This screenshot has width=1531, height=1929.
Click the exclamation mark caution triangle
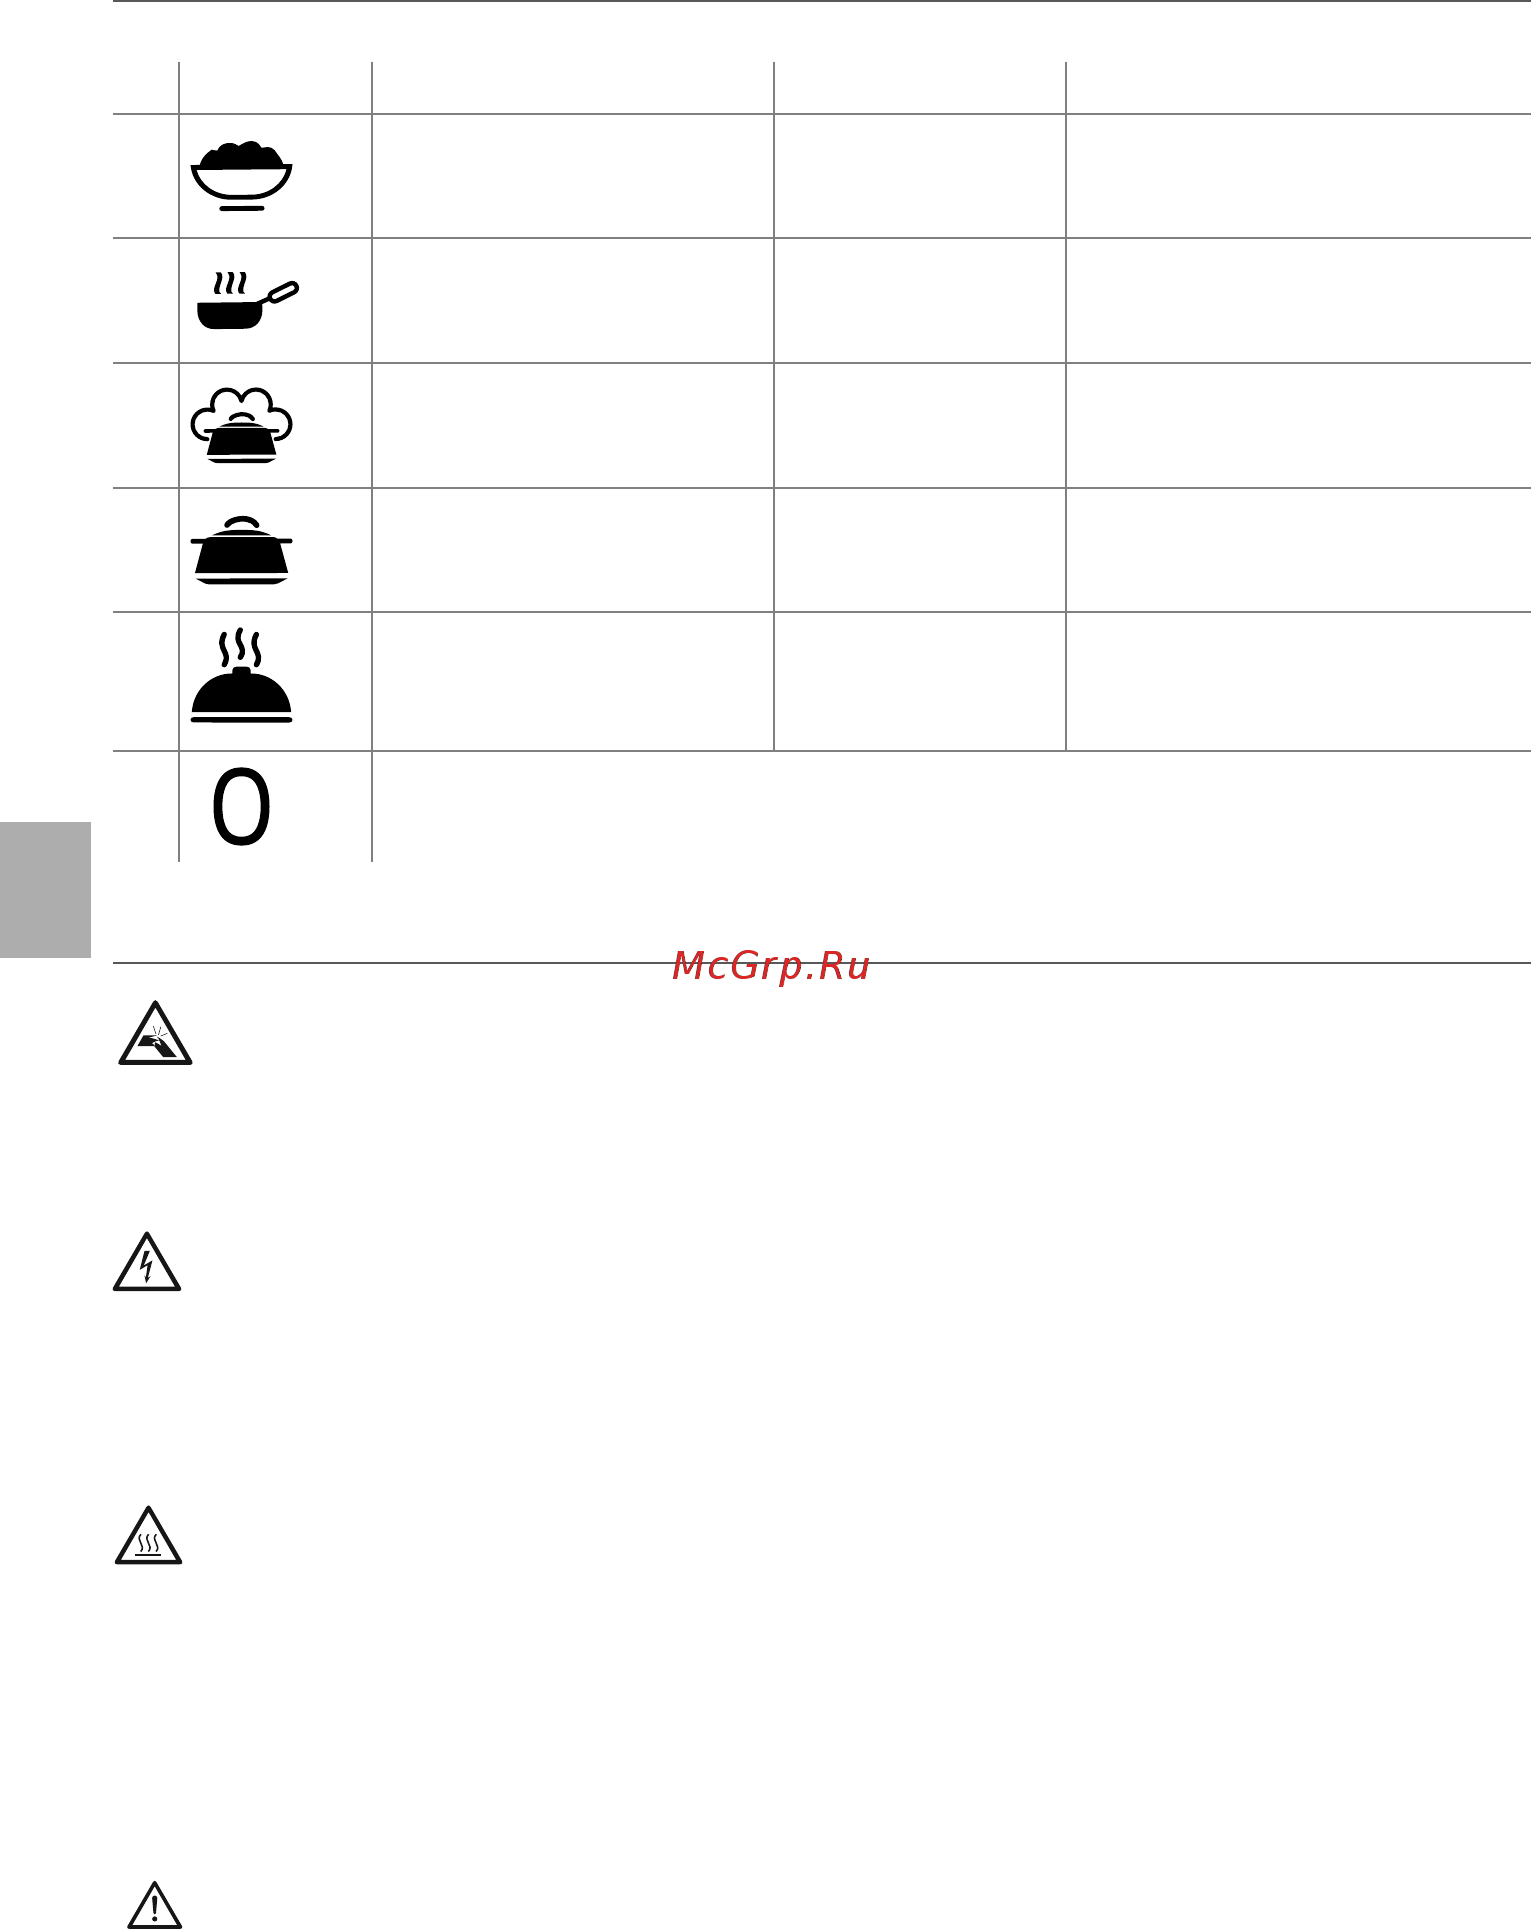[x=155, y=1905]
